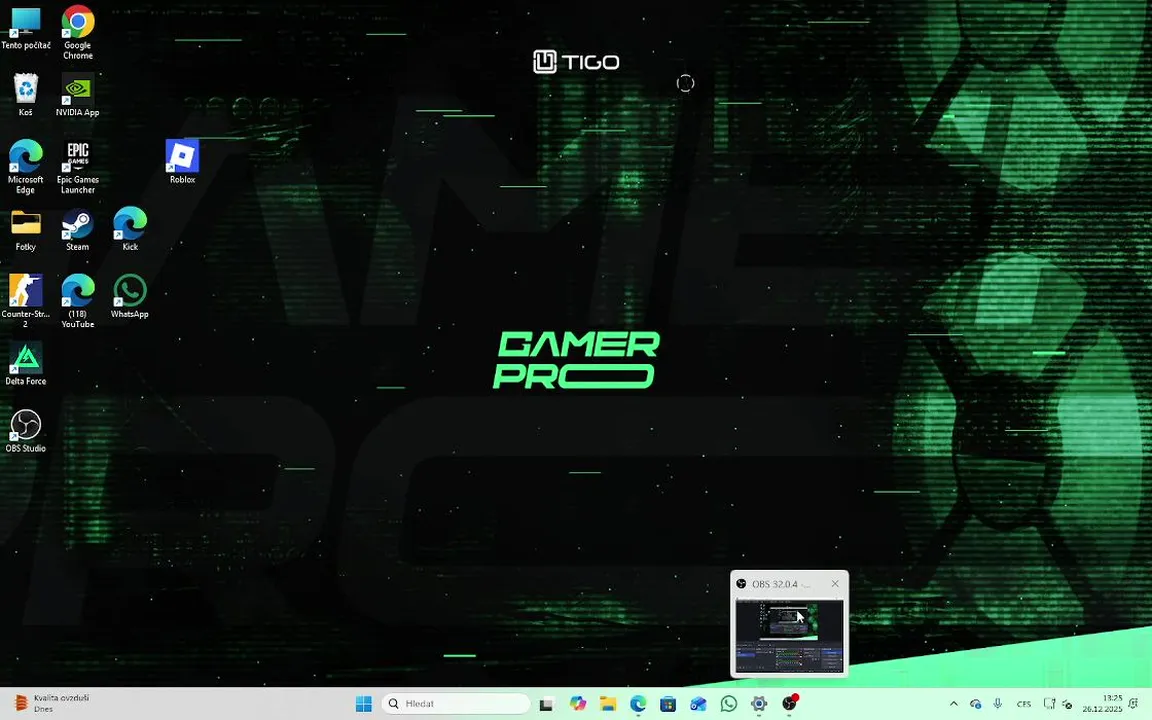This screenshot has height=720, width=1152.
Task: Select the Kick desktop shortcut
Action: (130, 230)
